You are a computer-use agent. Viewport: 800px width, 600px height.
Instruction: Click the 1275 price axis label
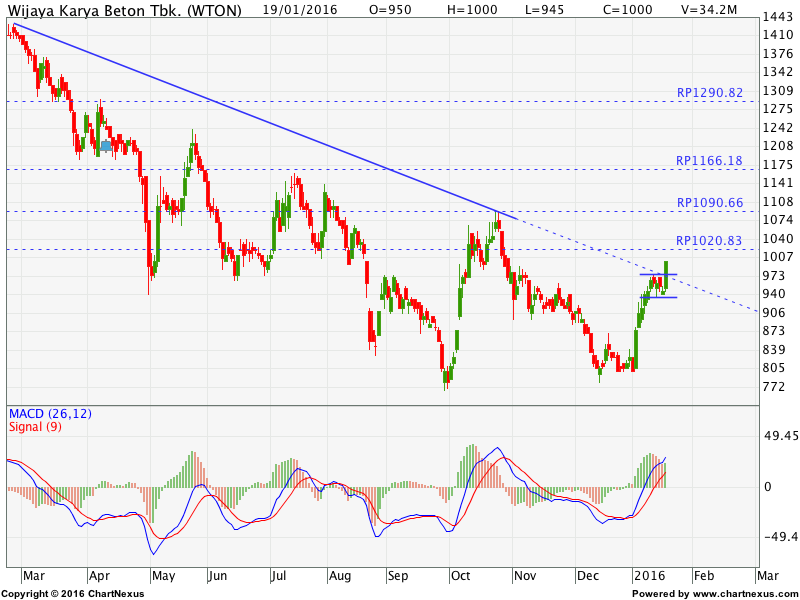(x=778, y=109)
